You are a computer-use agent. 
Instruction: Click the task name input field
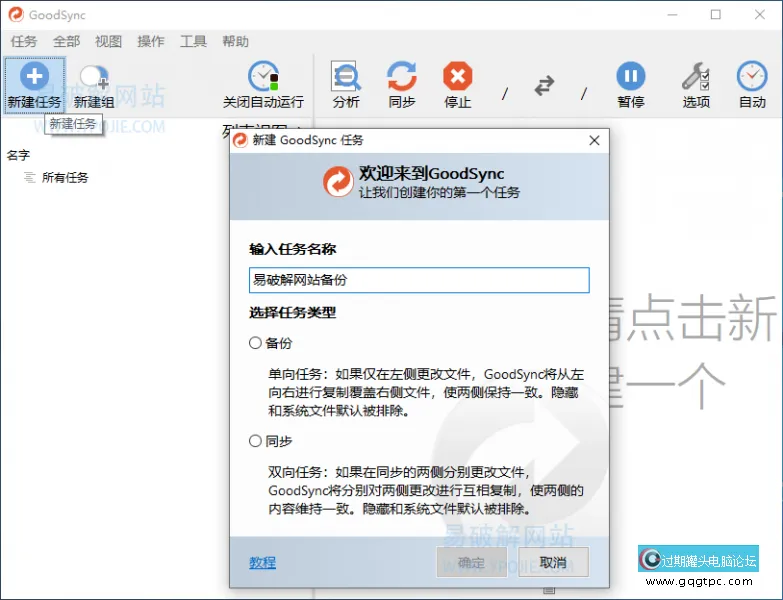click(x=419, y=280)
